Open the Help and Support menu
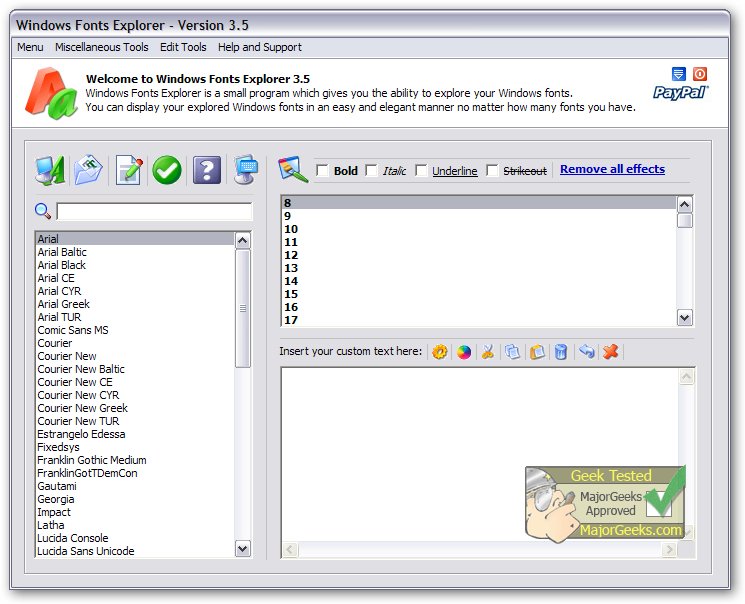745x604 pixels. click(259, 47)
